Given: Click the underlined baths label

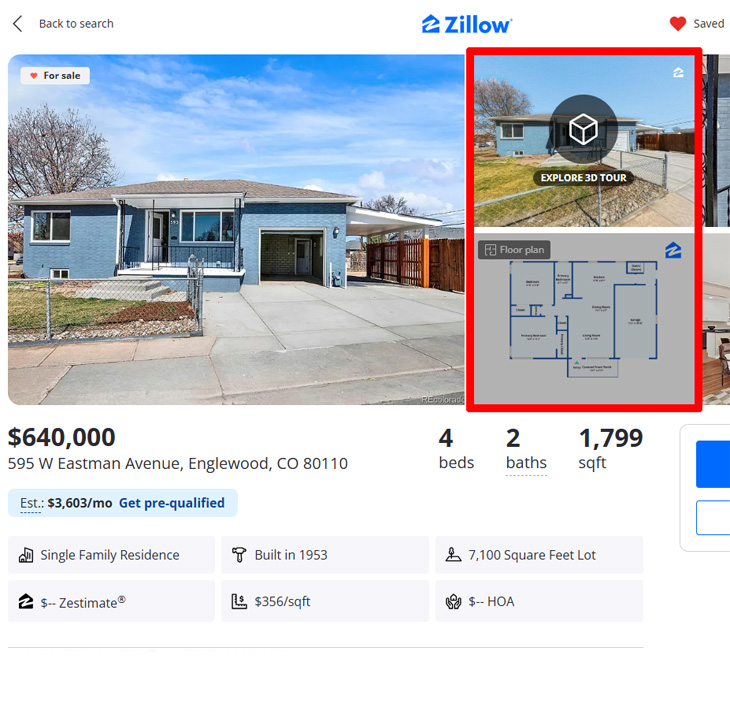Looking at the screenshot, I should [x=526, y=463].
